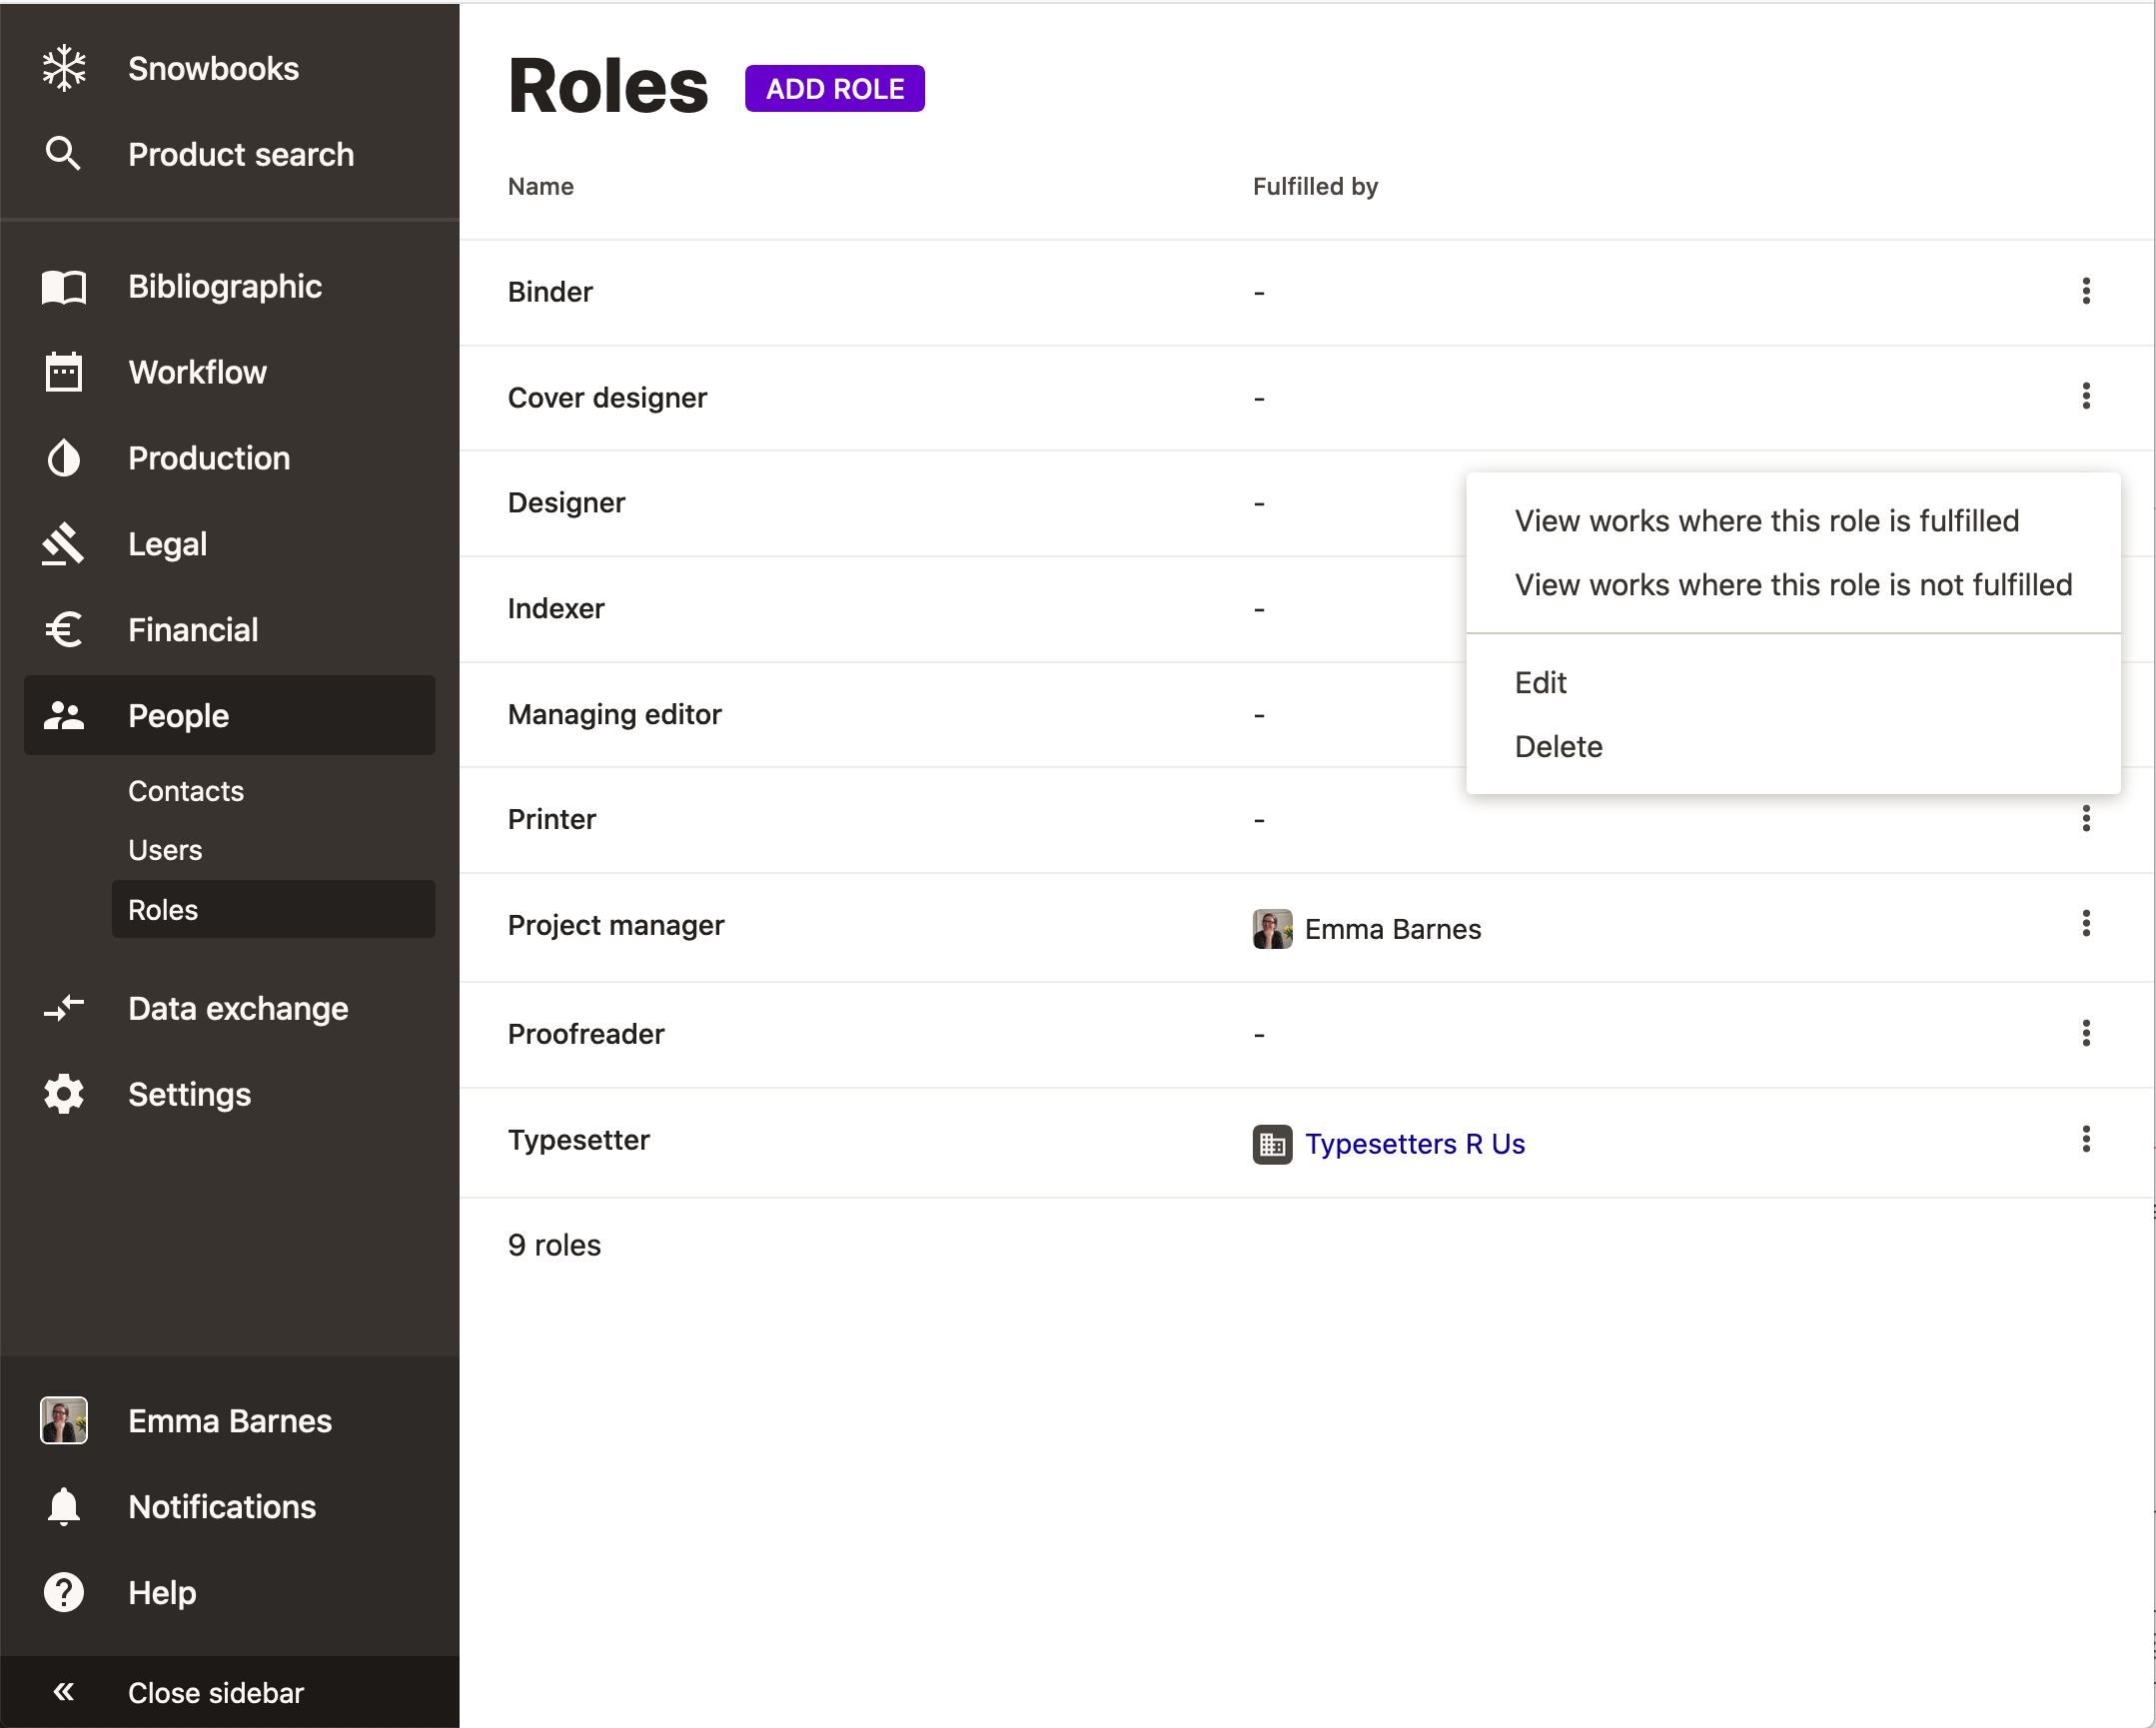Open the Binder row three-dot menu
Viewport: 2156px width, 1728px height.
[x=2085, y=291]
